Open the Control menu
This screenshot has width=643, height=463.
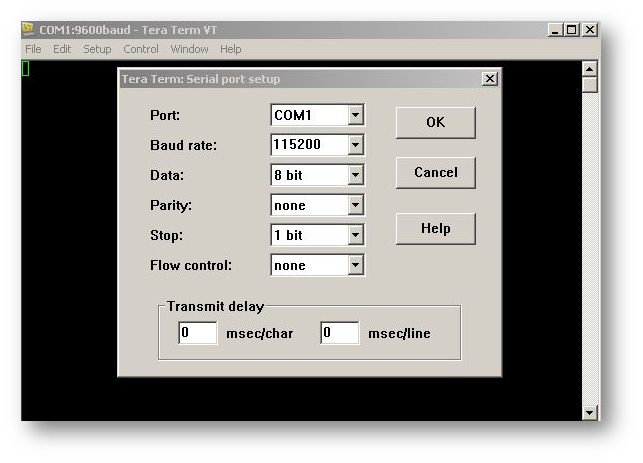pyautogui.click(x=141, y=49)
